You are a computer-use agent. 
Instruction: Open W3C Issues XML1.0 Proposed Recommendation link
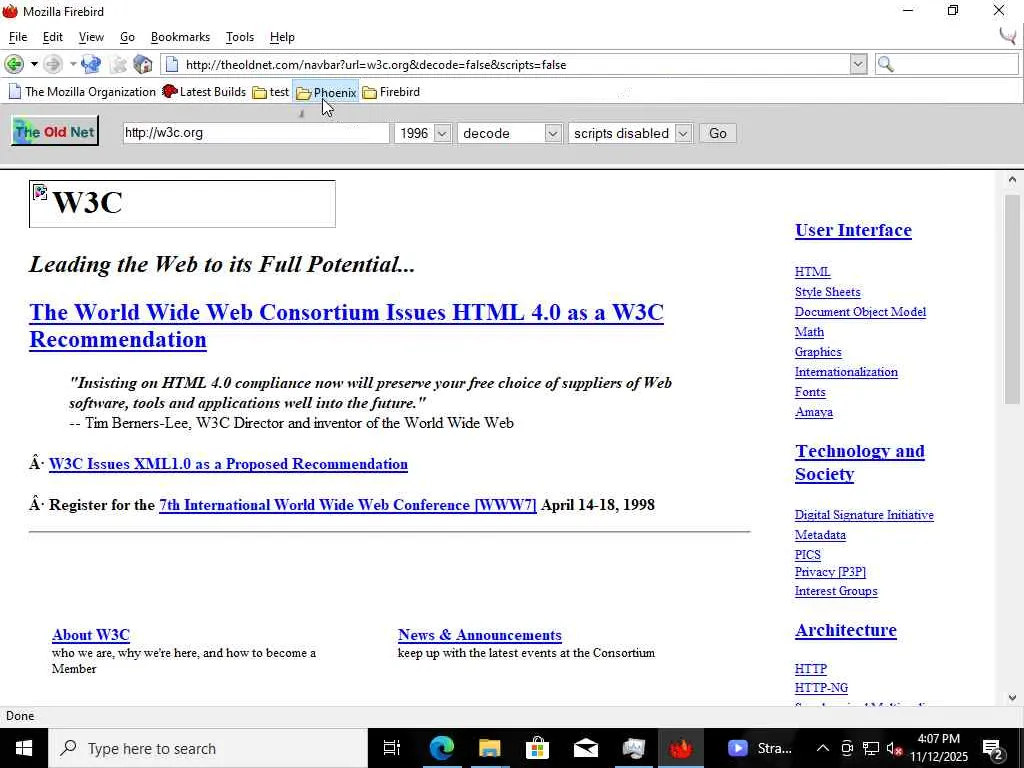pos(228,464)
